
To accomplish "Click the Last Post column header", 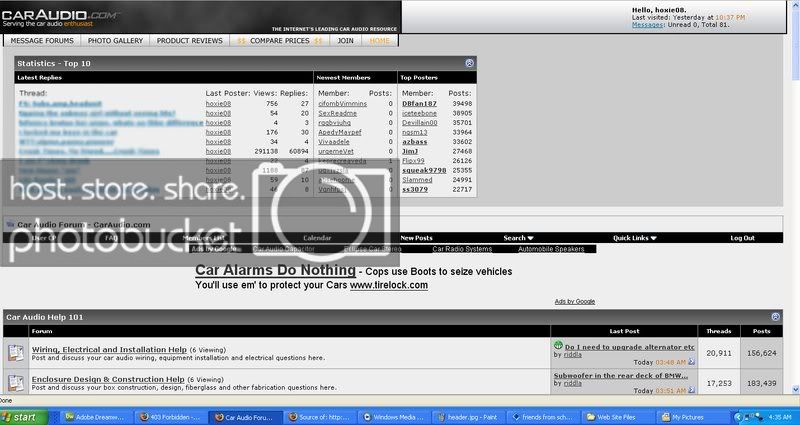I will [x=624, y=331].
